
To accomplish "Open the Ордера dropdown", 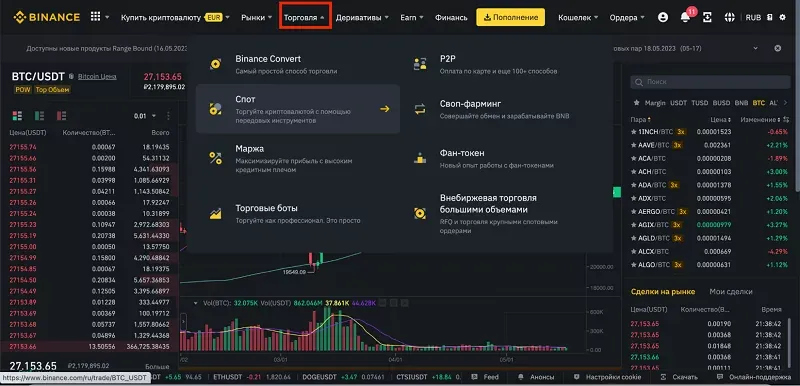I will [x=627, y=17].
